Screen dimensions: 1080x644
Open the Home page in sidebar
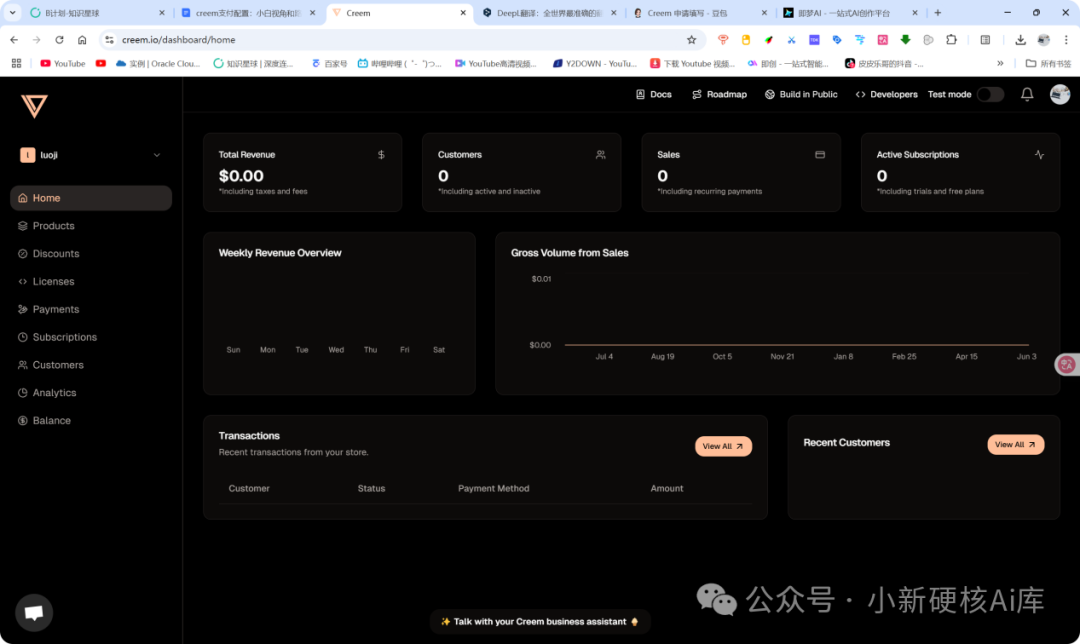[91, 198]
